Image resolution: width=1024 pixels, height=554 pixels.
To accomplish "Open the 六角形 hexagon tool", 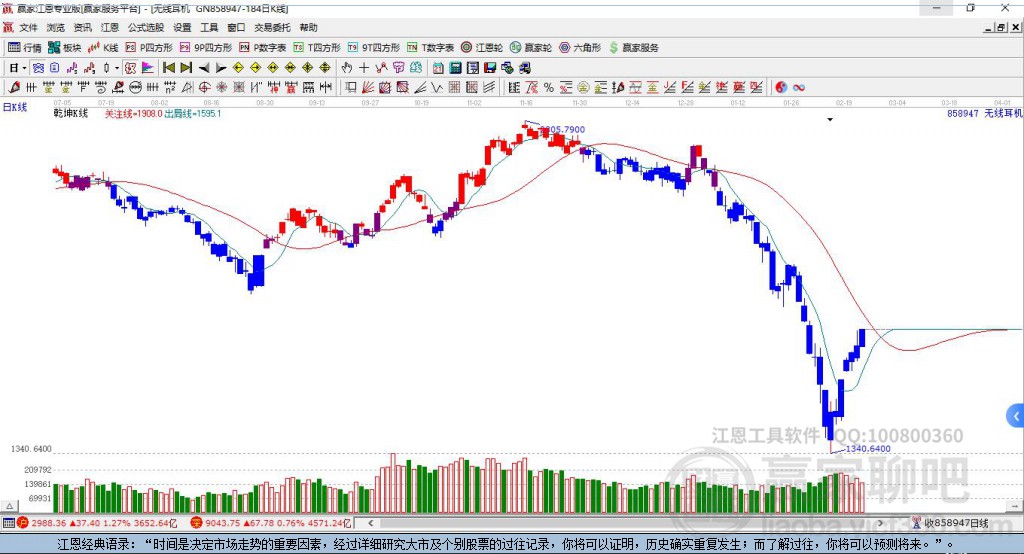I will (580, 48).
